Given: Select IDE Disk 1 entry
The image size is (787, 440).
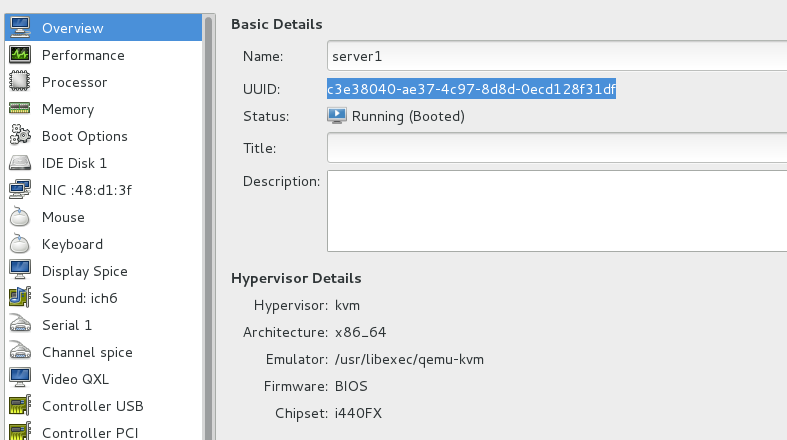Looking at the screenshot, I should tap(103, 163).
